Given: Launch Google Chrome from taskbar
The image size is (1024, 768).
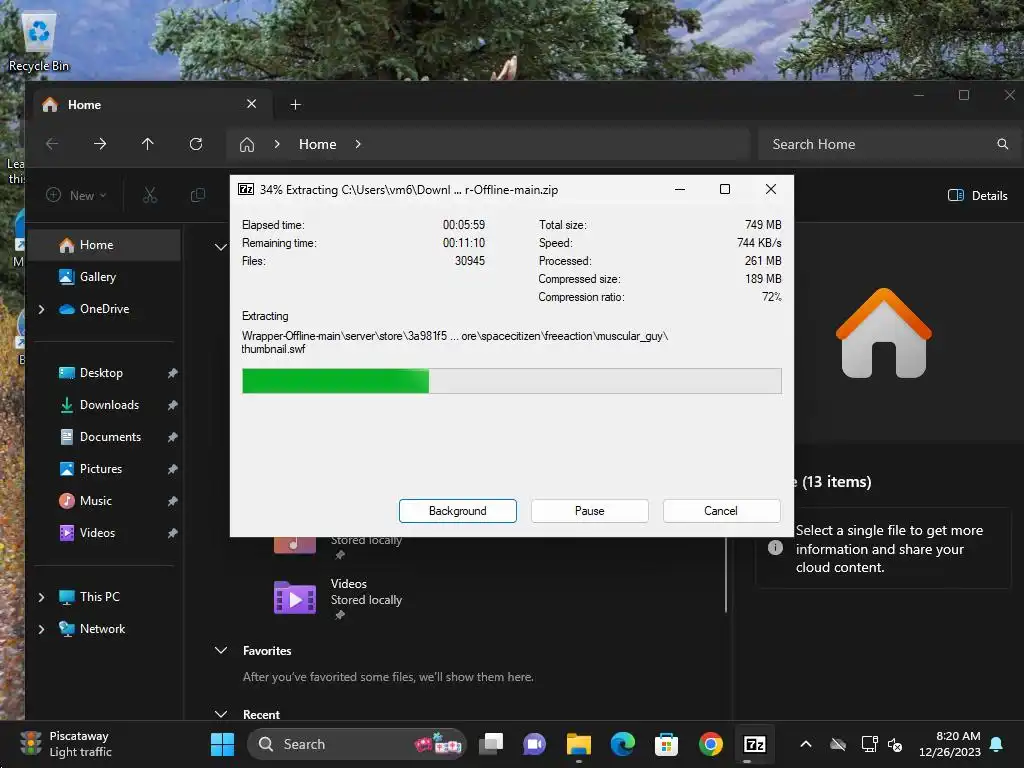Looking at the screenshot, I should coord(711,744).
